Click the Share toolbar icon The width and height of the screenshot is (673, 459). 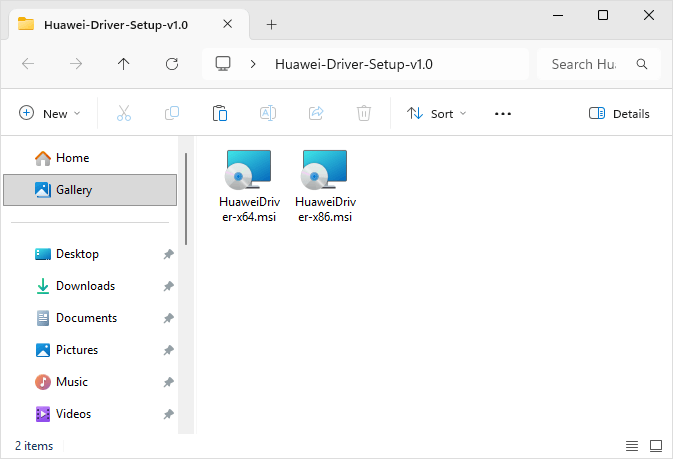click(x=316, y=113)
